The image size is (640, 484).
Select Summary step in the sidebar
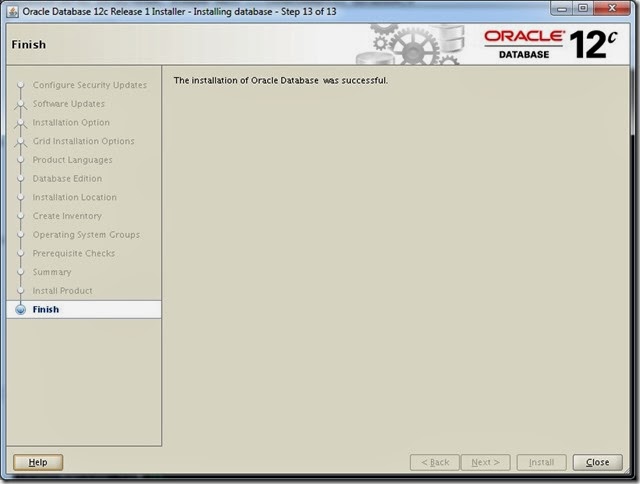(x=52, y=272)
